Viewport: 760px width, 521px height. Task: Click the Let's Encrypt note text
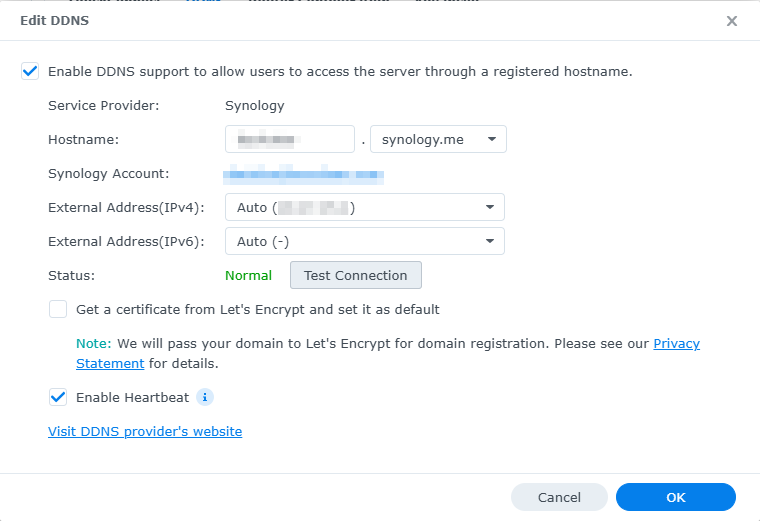pyautogui.click(x=360, y=343)
